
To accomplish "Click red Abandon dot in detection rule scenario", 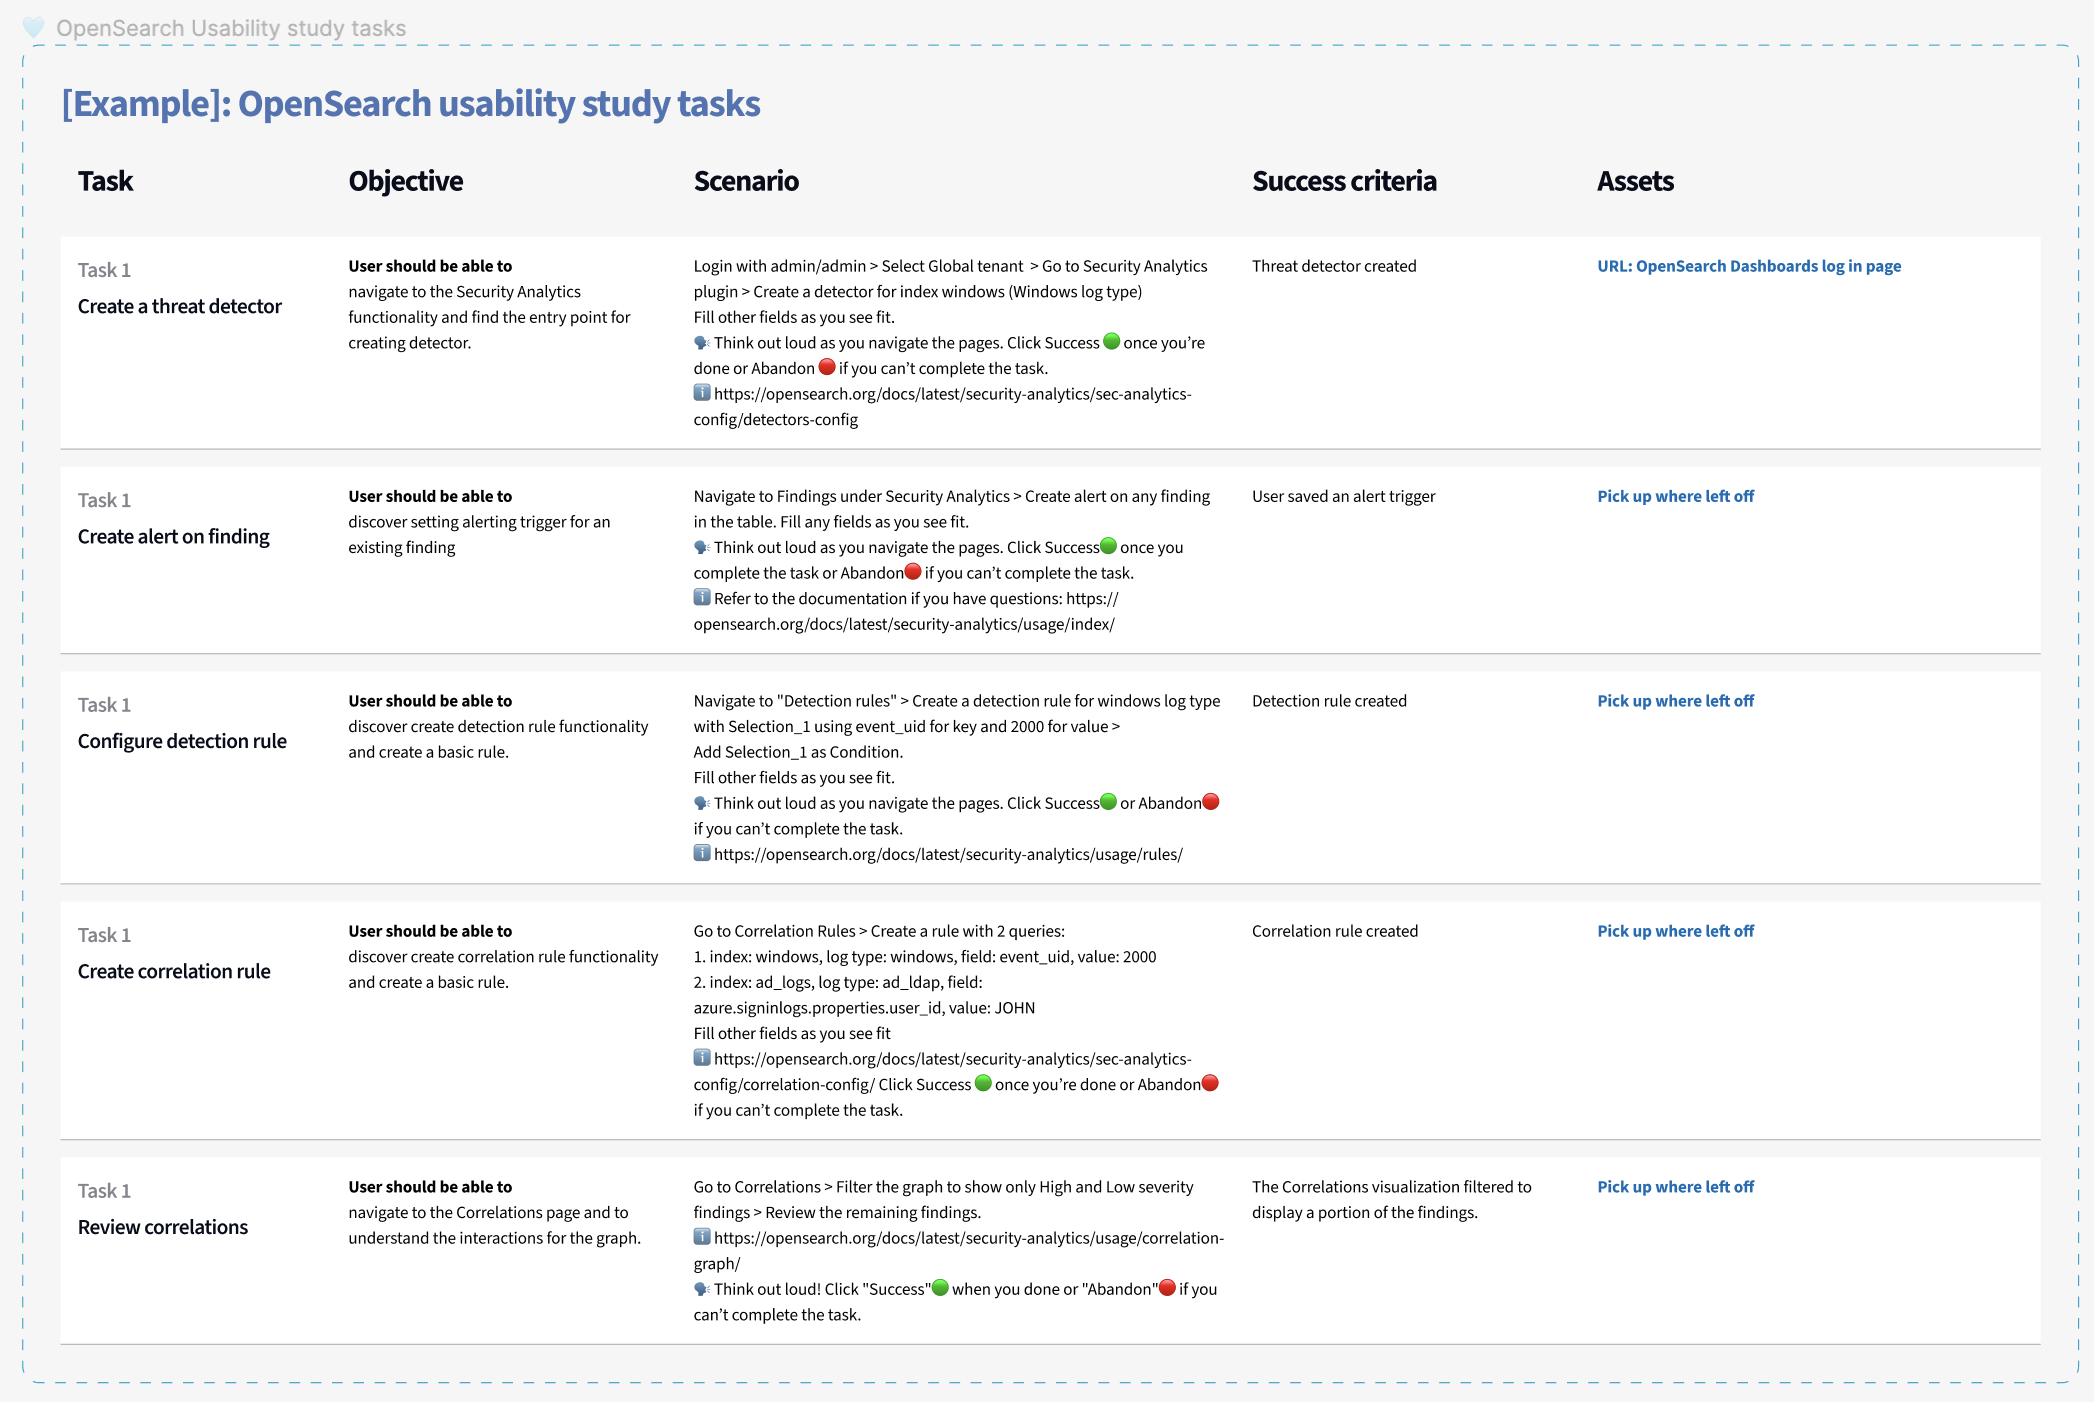I will (1211, 802).
